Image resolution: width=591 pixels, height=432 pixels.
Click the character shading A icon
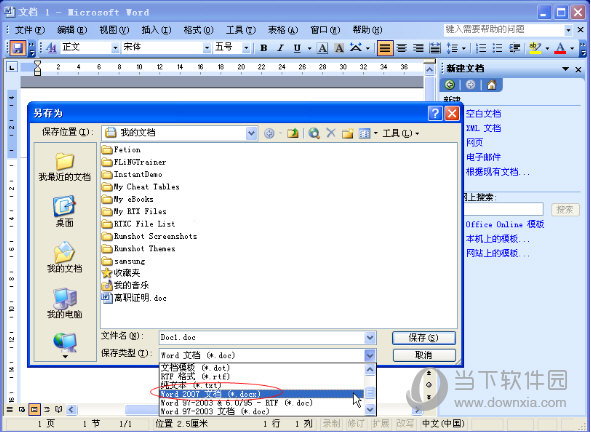(339, 48)
